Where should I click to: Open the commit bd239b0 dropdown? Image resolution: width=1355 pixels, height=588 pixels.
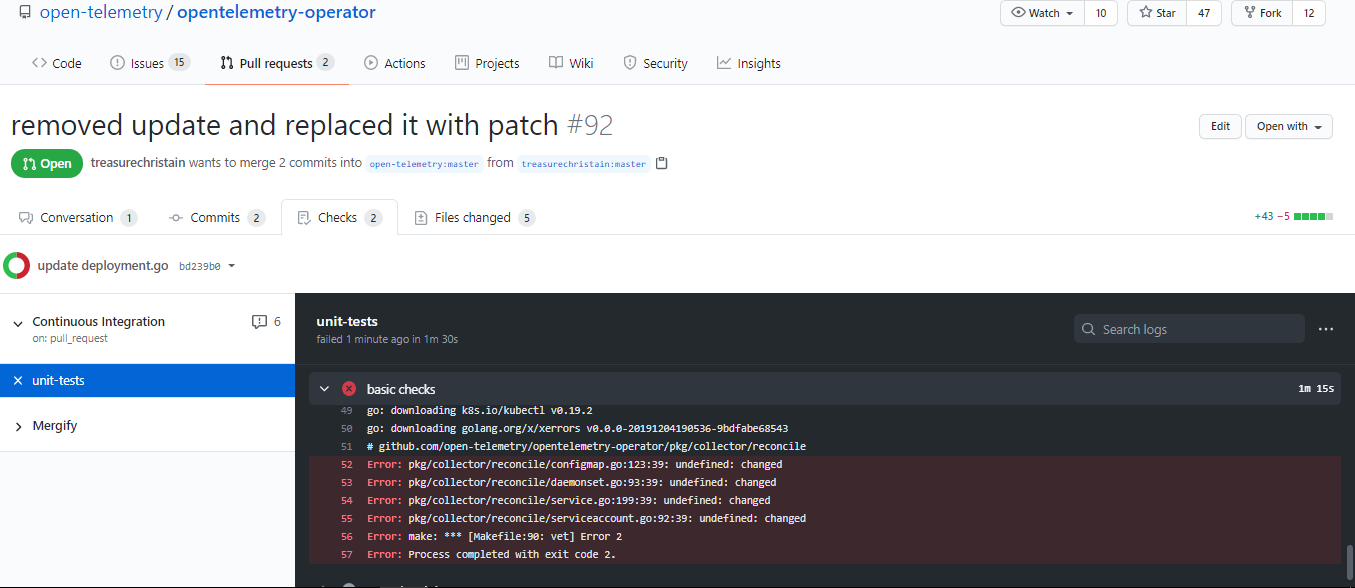coord(207,266)
